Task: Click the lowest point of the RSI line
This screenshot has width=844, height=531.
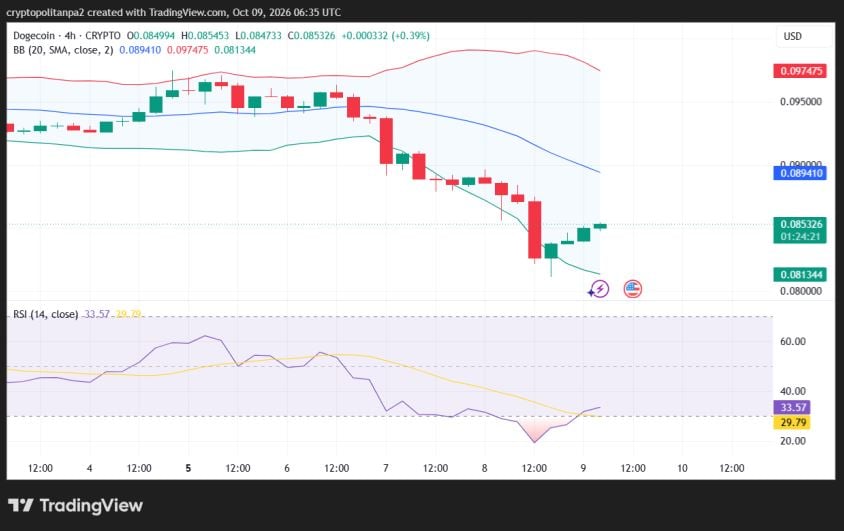Action: [534, 442]
